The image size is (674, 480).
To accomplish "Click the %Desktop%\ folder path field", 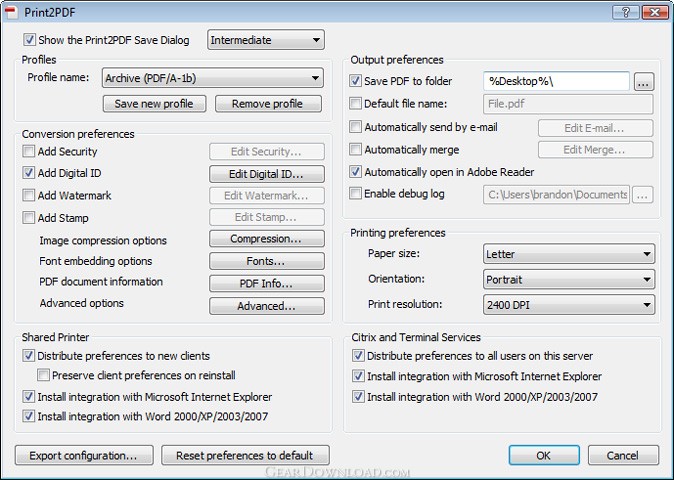I will tap(556, 81).
